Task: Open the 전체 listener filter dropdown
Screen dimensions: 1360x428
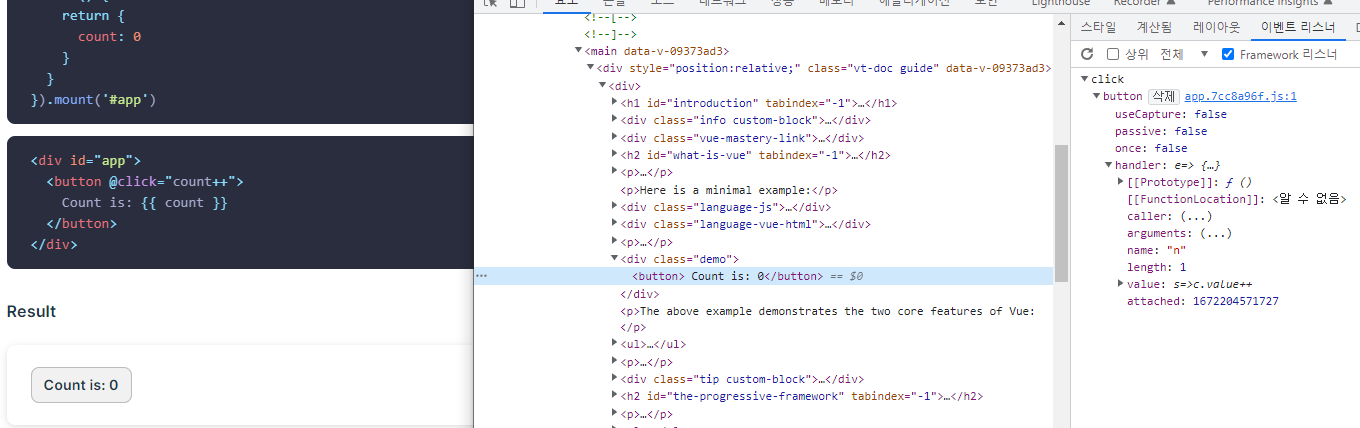Action: (1185, 54)
